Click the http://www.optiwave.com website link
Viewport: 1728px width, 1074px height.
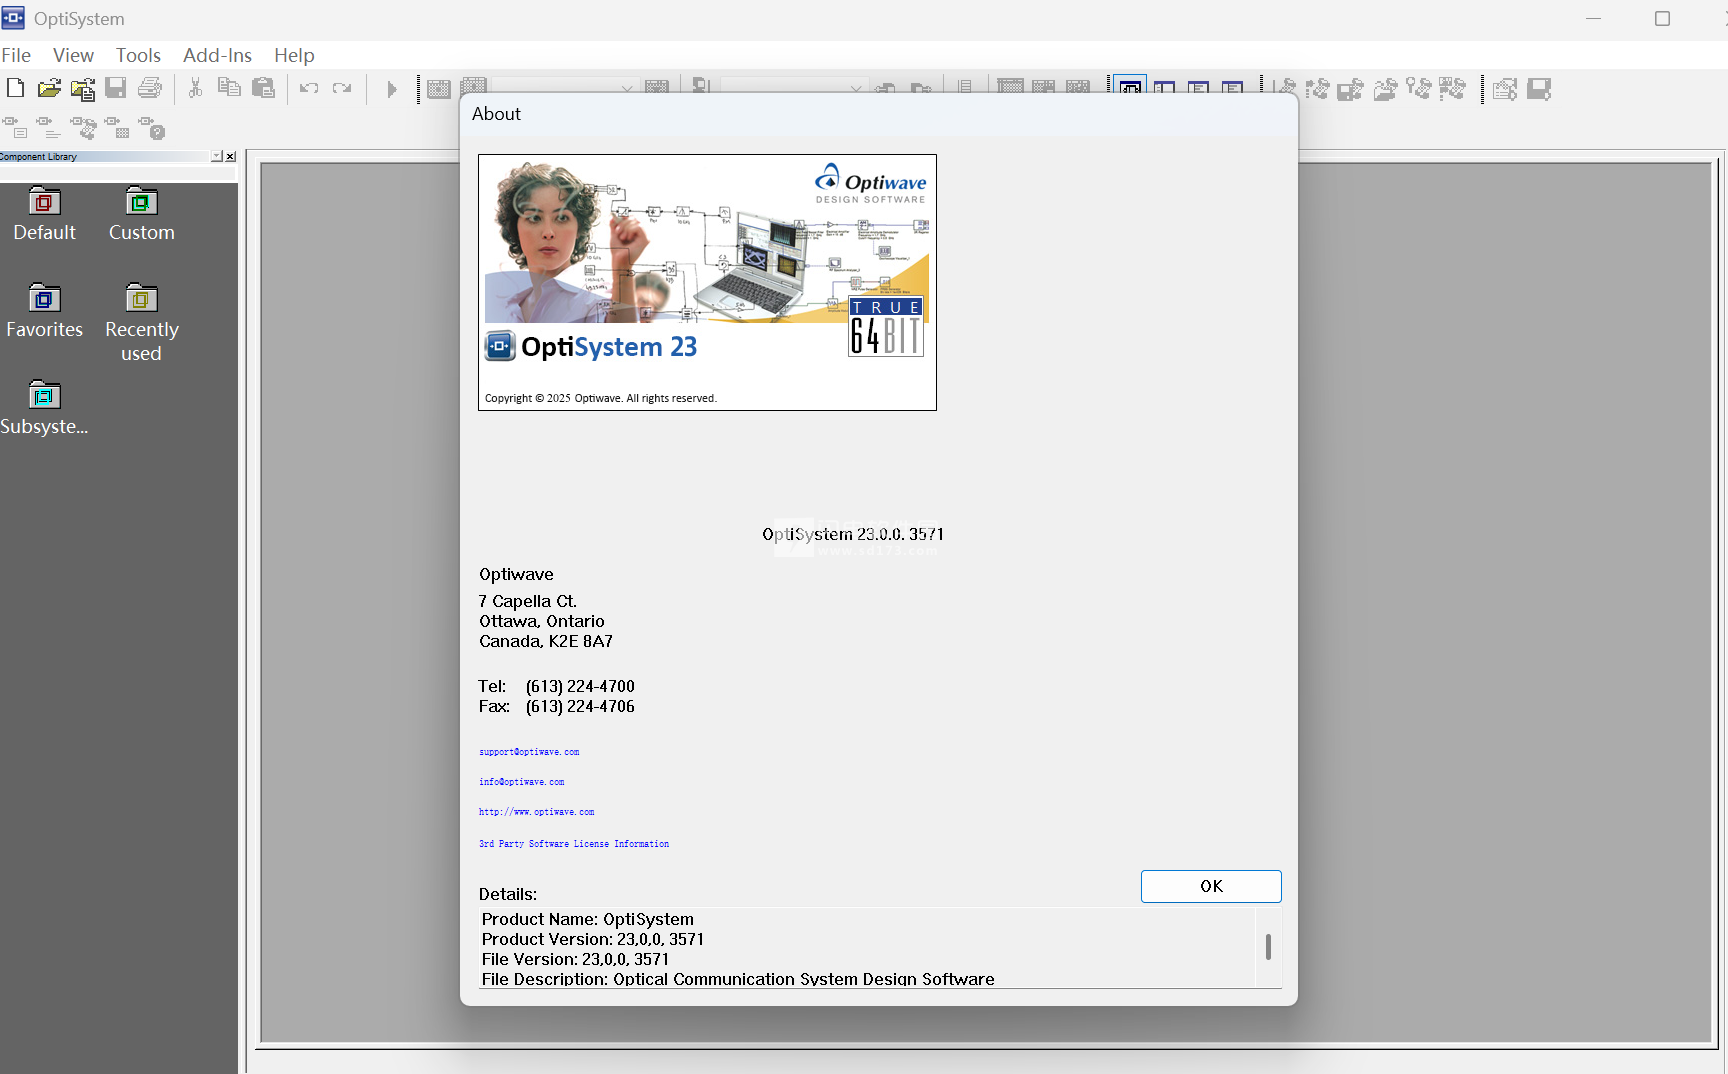[x=536, y=812]
